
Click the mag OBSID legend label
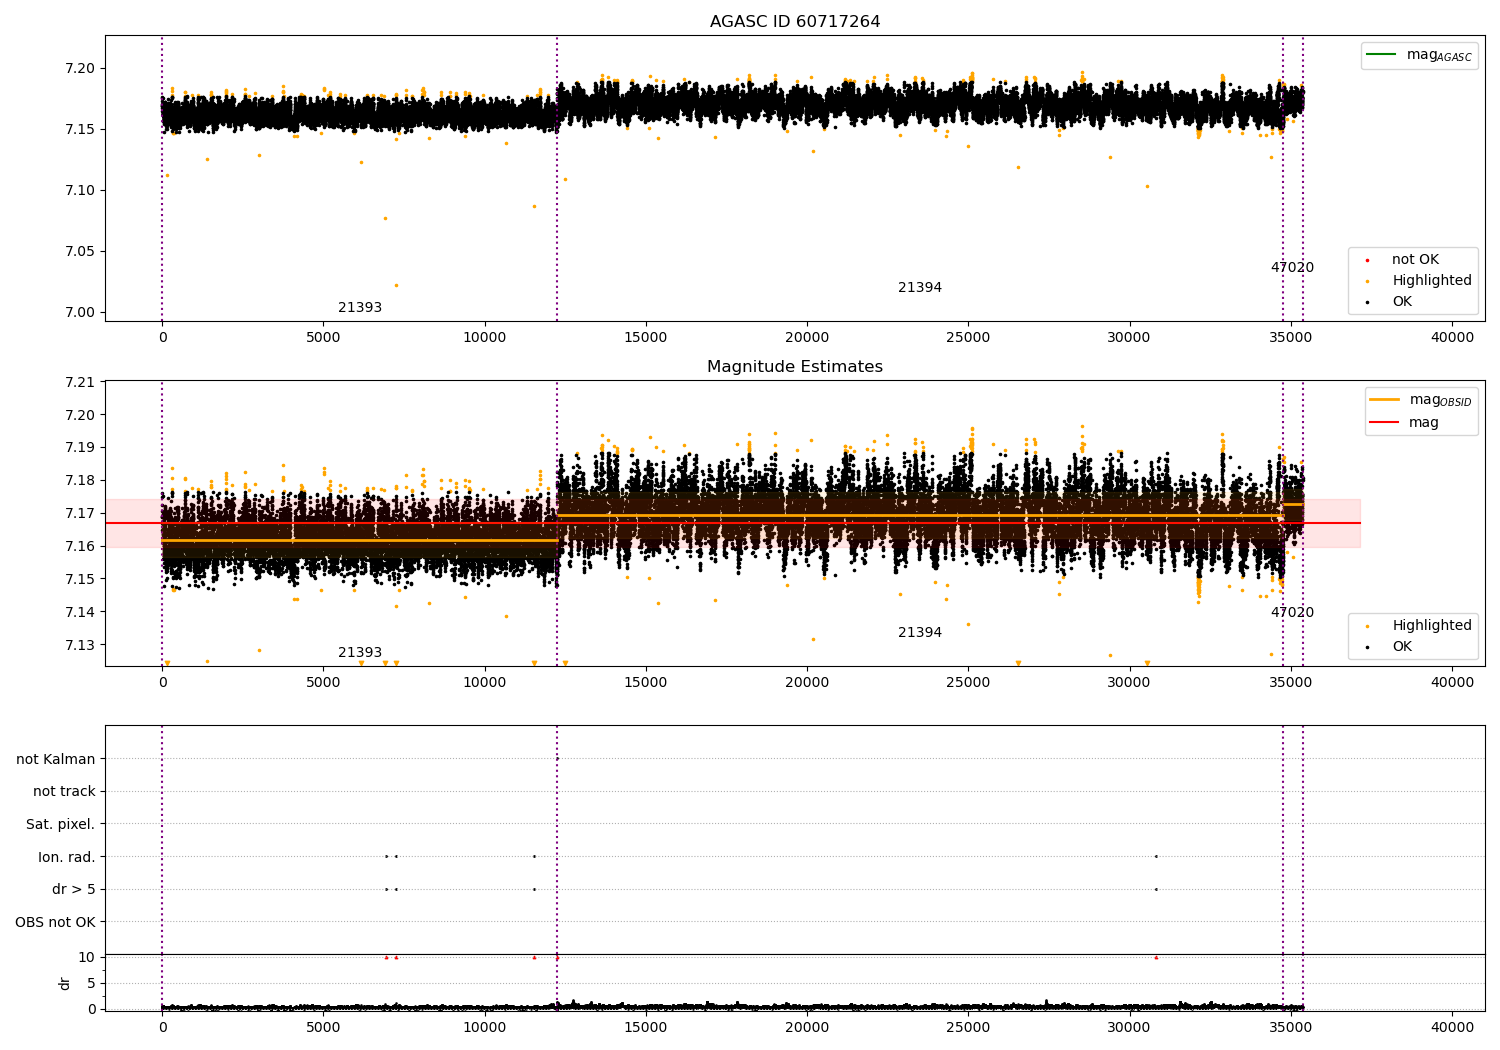click(x=1440, y=400)
